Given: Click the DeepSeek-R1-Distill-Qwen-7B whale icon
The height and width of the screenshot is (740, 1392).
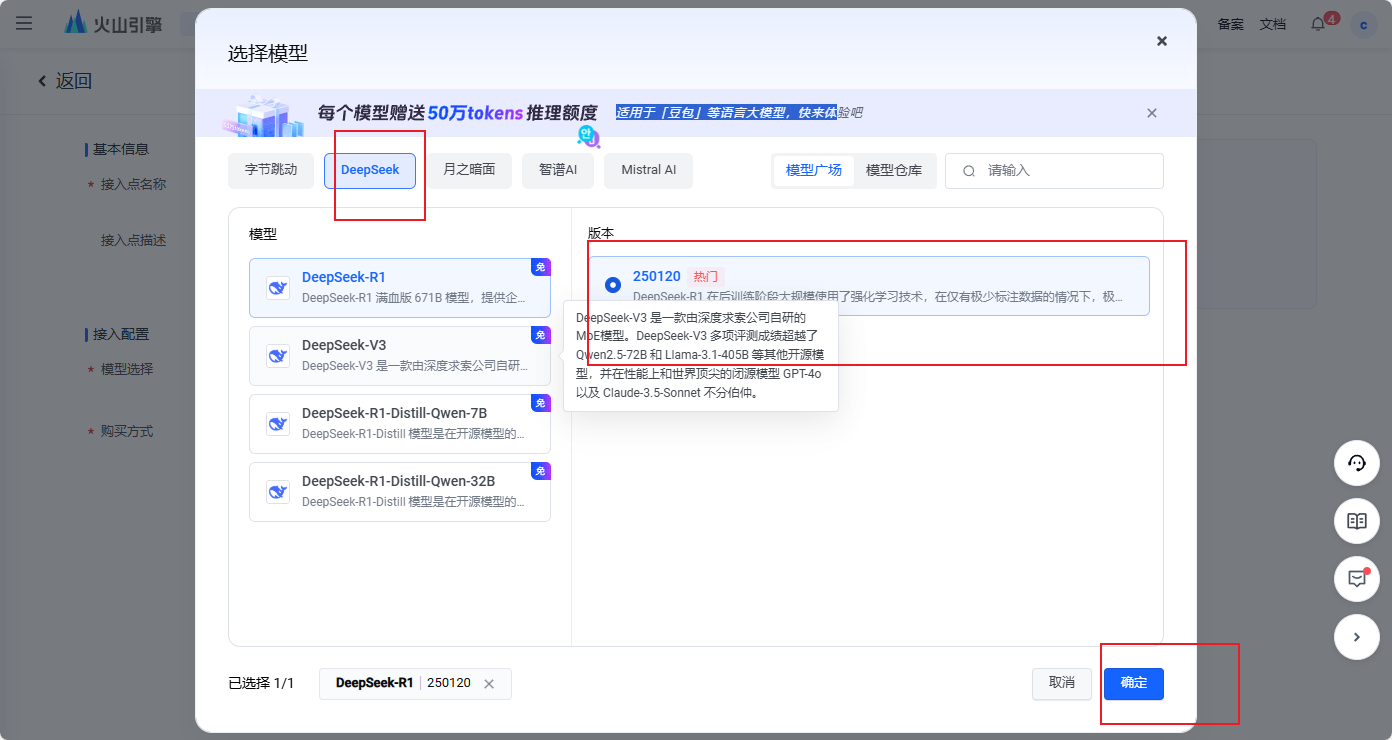Looking at the screenshot, I should (278, 424).
